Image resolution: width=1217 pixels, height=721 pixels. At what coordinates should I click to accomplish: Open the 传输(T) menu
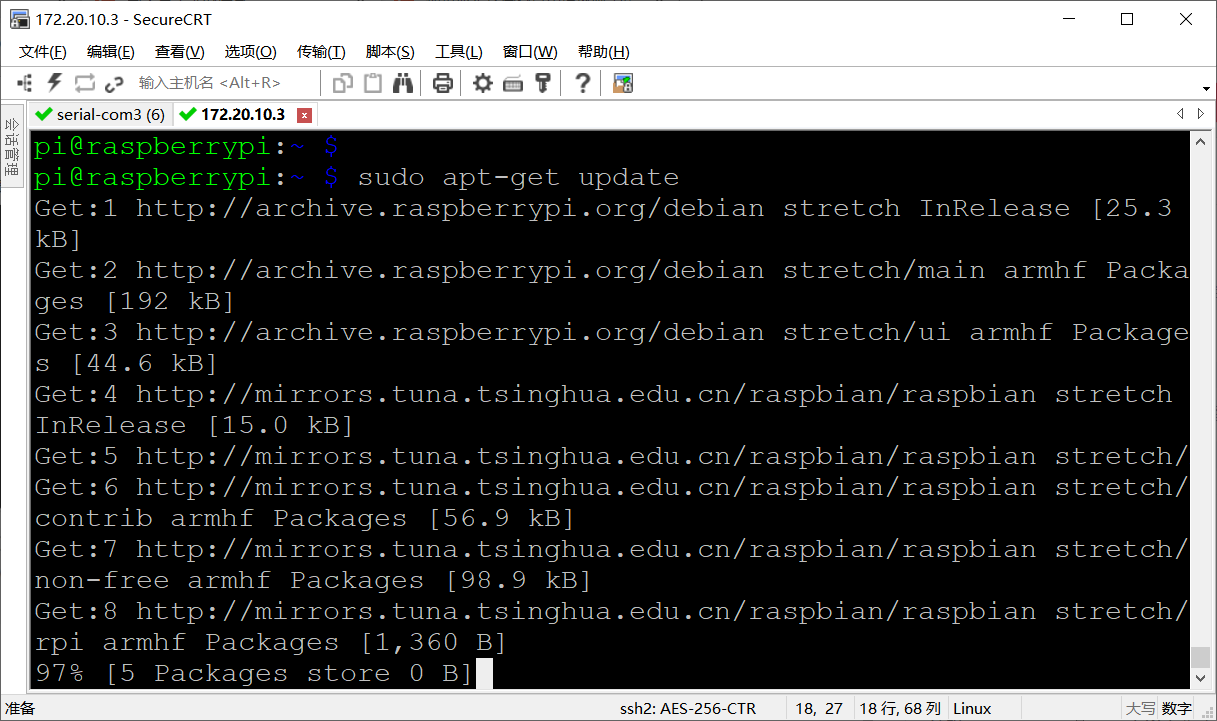(x=321, y=52)
